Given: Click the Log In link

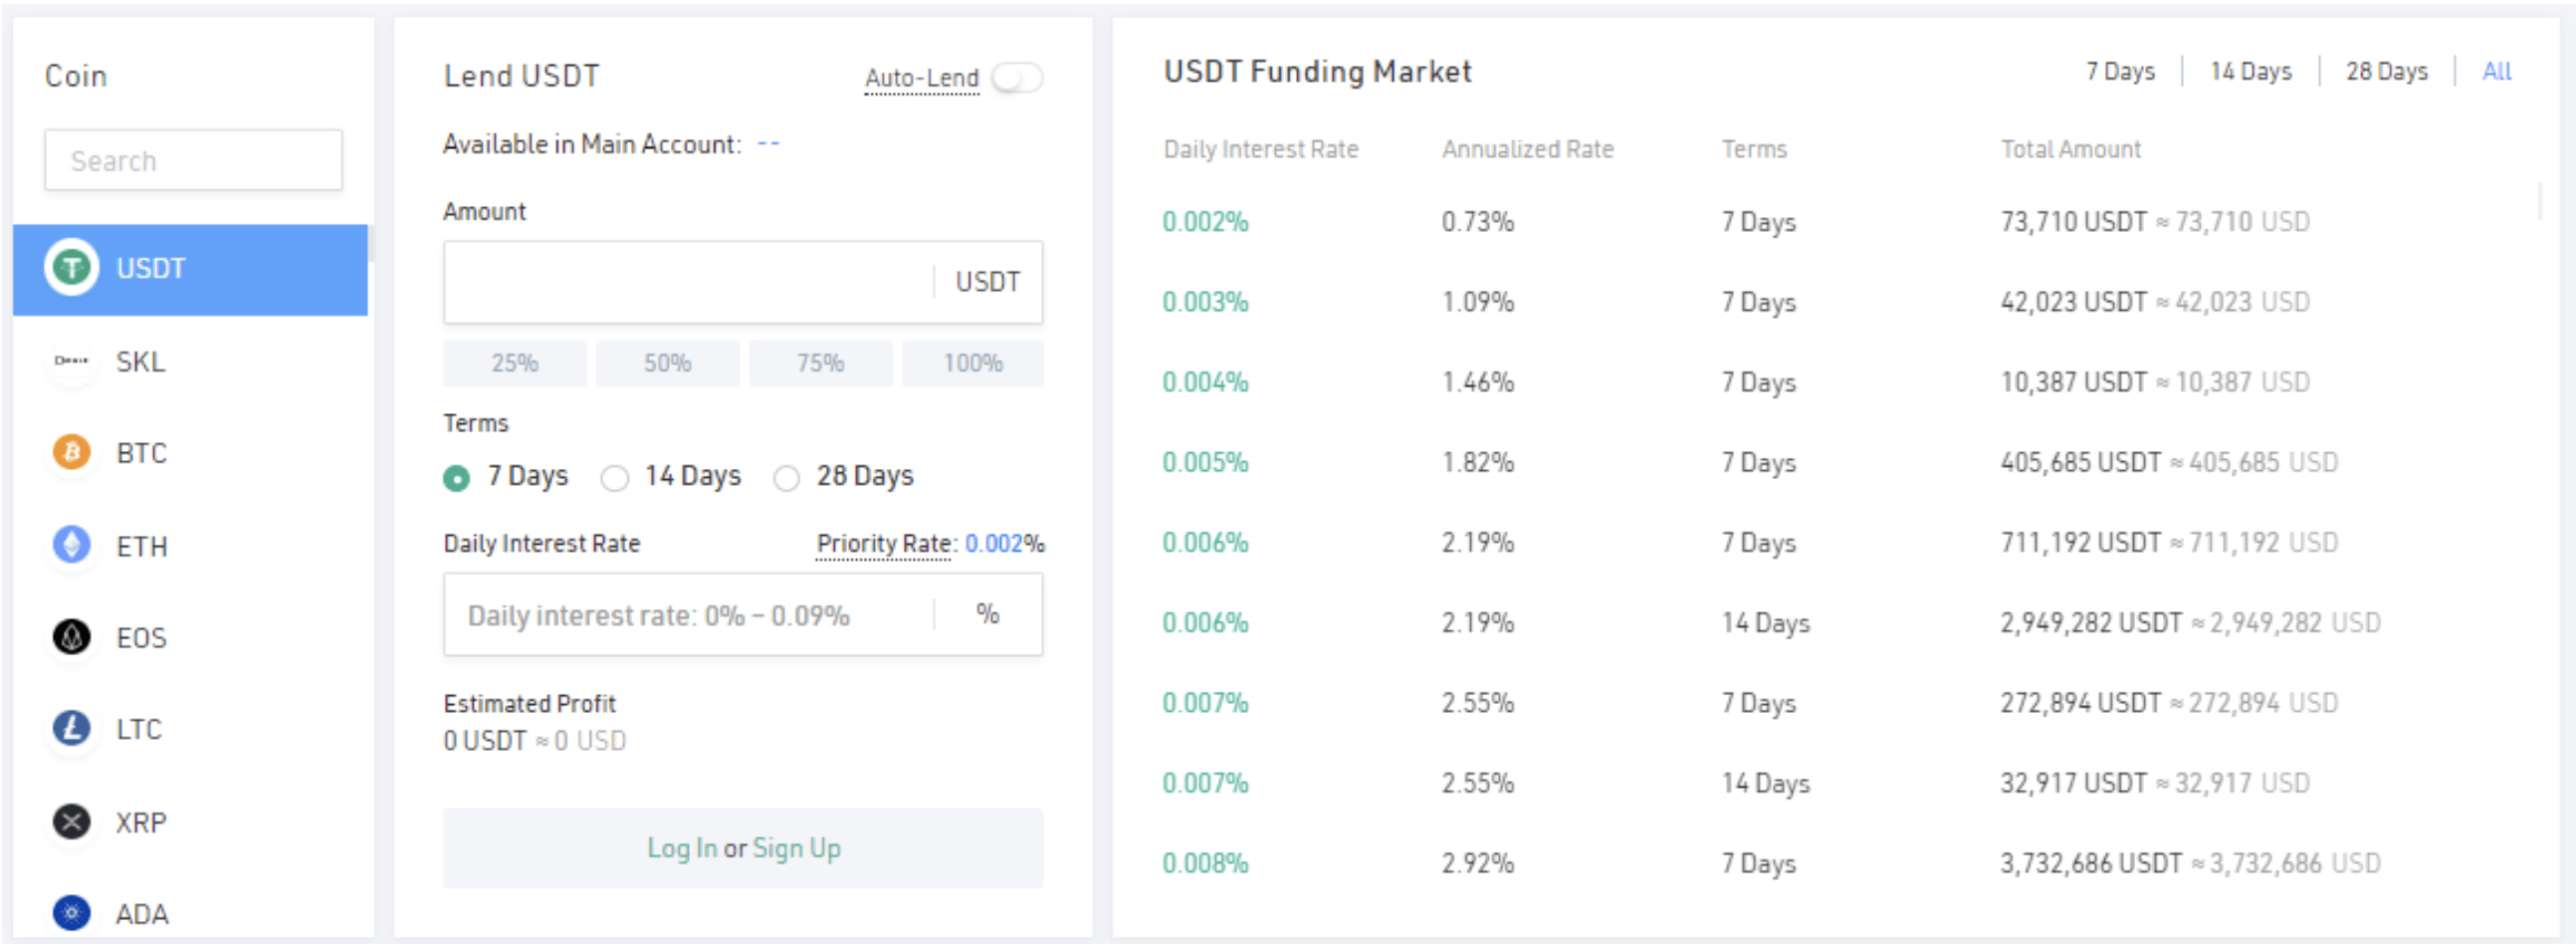Looking at the screenshot, I should click(682, 849).
